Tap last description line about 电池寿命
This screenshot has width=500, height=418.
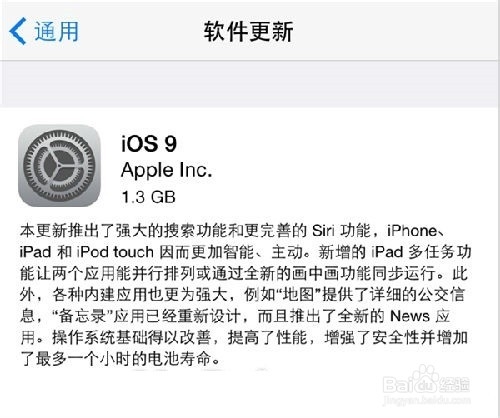[120, 359]
